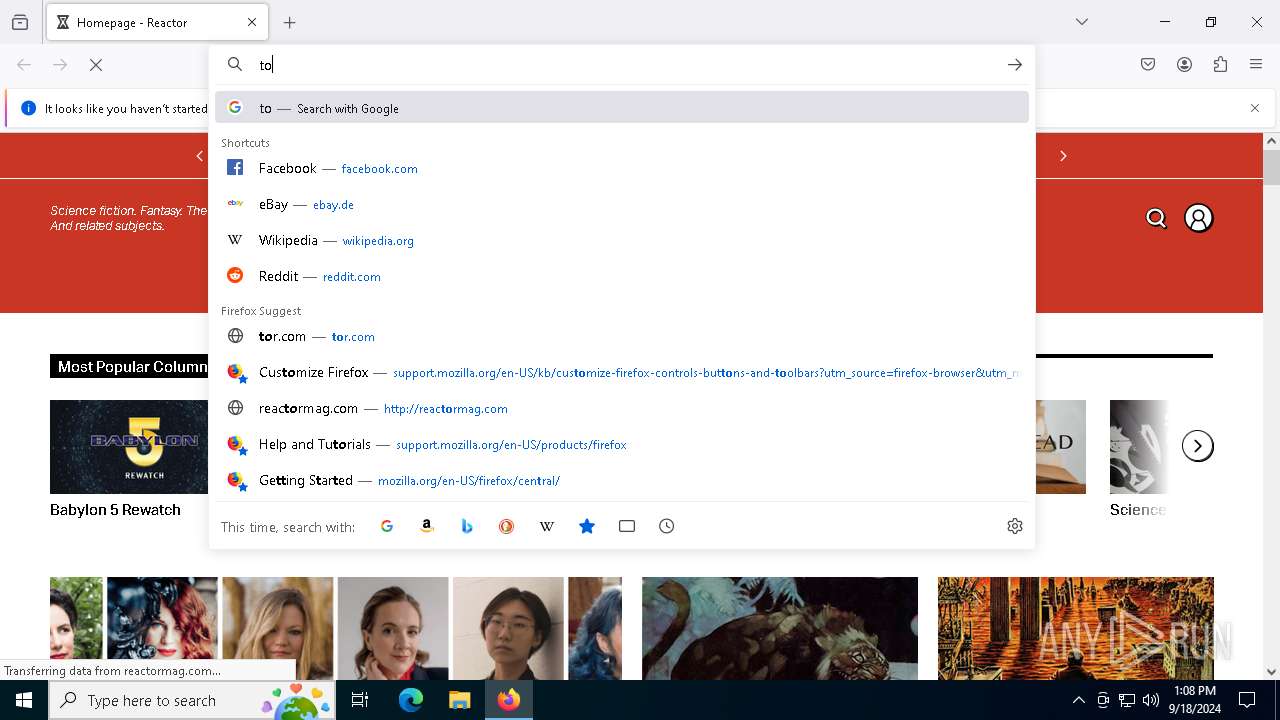Search history with clock icon
The width and height of the screenshot is (1280, 720).
[x=667, y=526]
